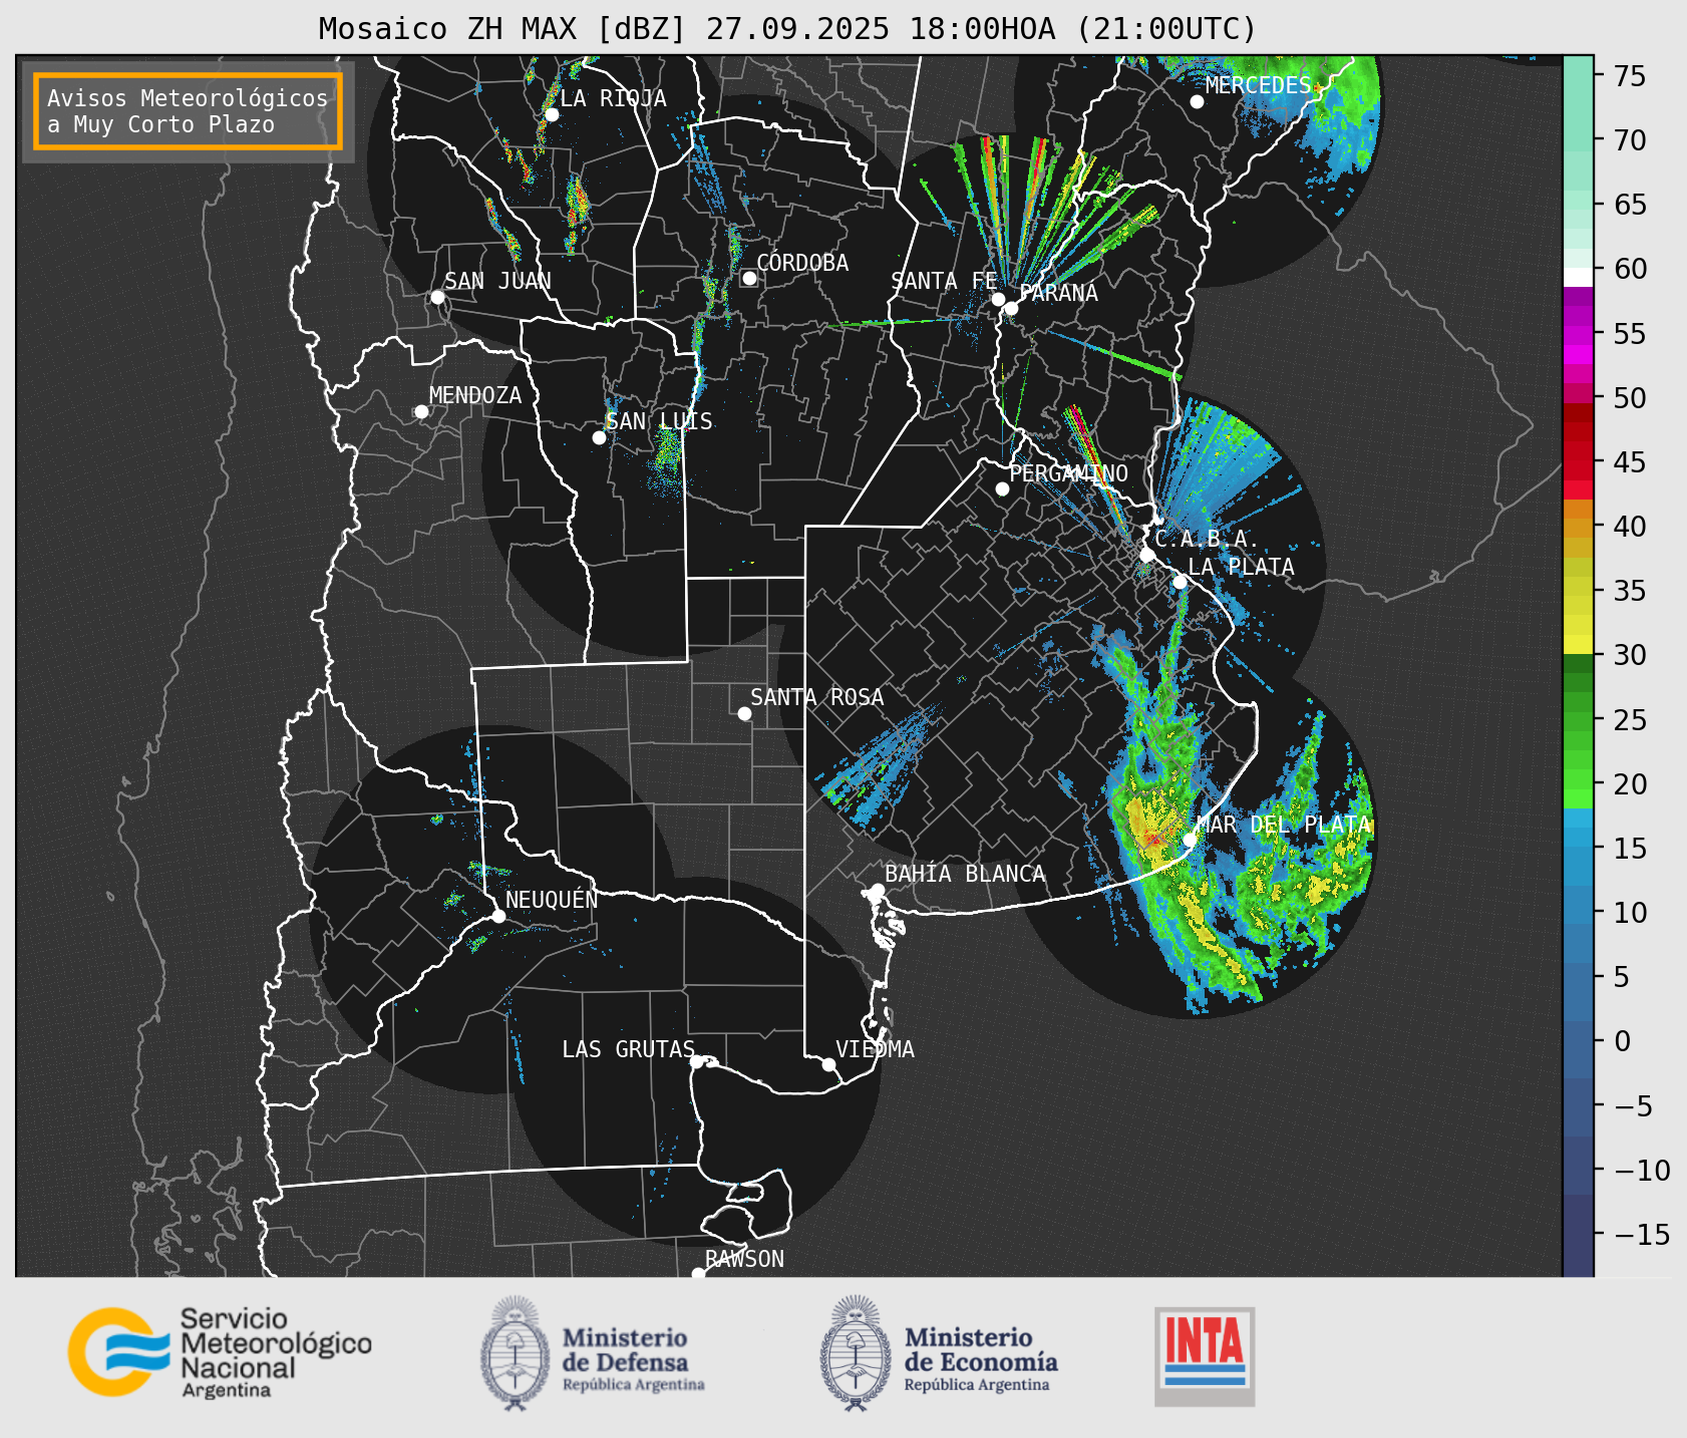This screenshot has width=1687, height=1438.
Task: Click the Avisos Meteorológicos a Muy Corto Plazo button
Action: click(x=188, y=111)
